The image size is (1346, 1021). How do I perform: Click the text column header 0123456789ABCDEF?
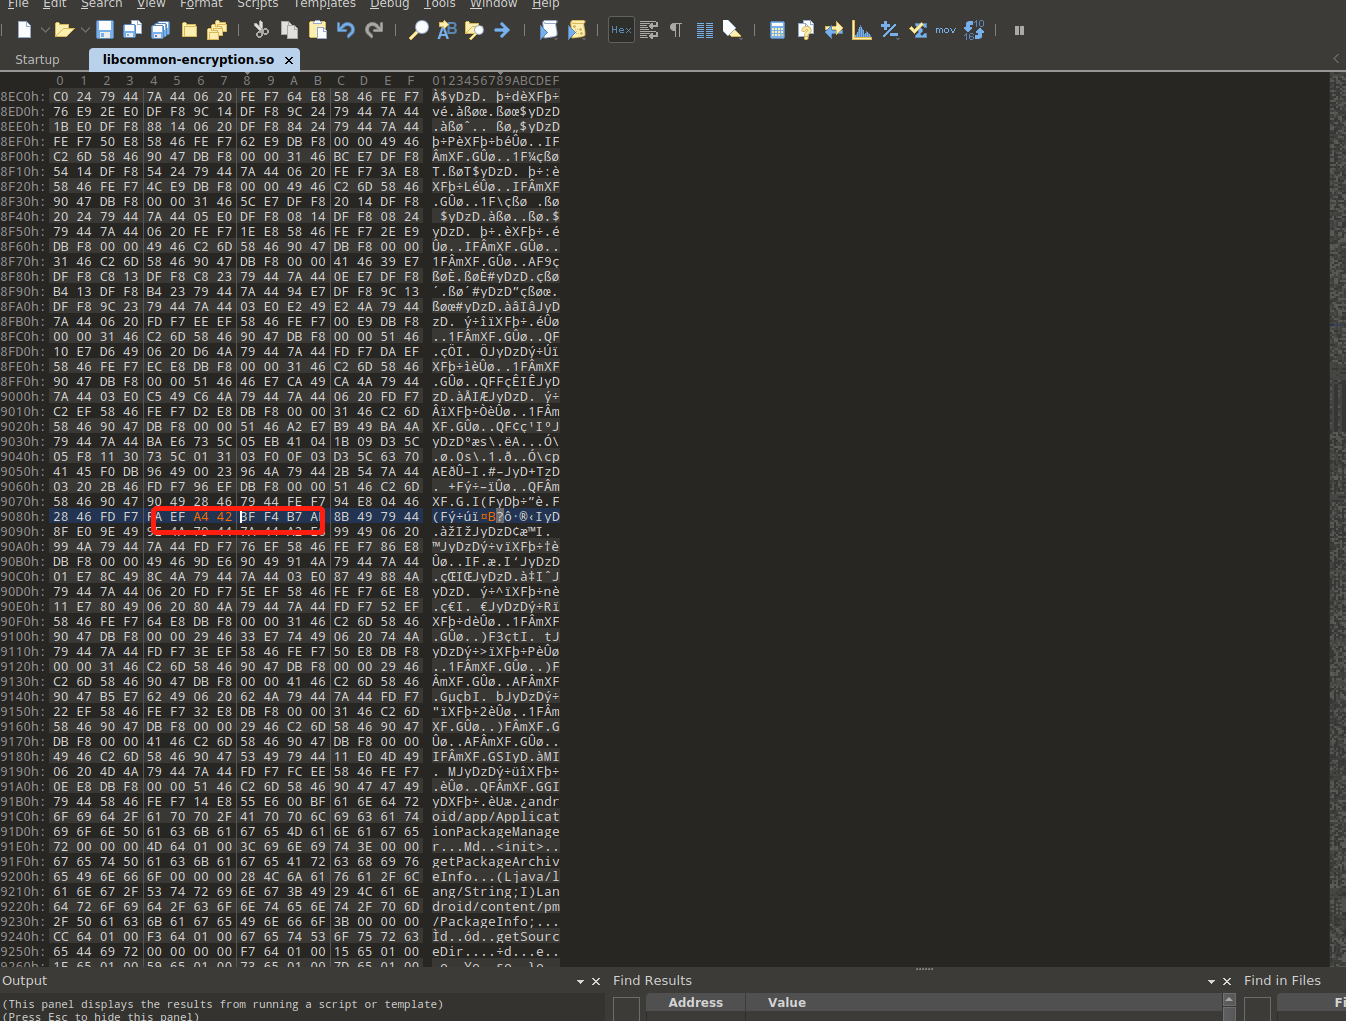(x=496, y=81)
